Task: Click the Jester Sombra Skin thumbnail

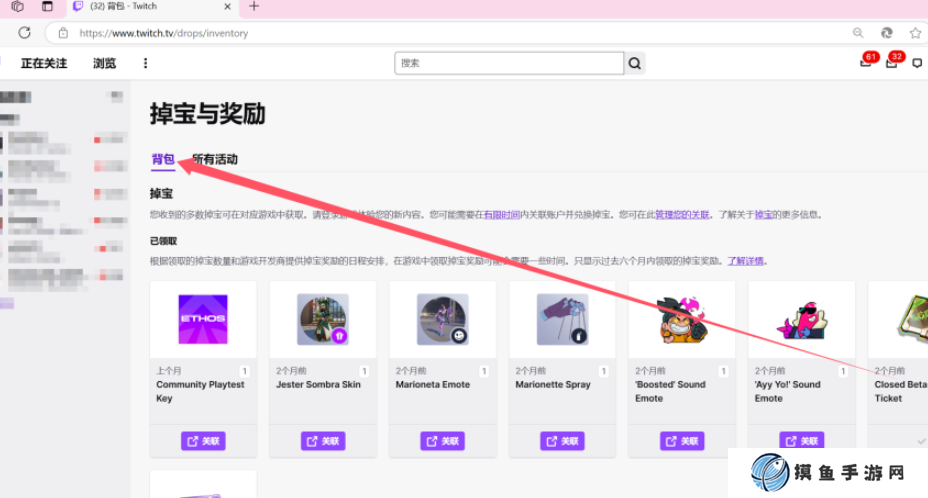Action: pyautogui.click(x=322, y=320)
